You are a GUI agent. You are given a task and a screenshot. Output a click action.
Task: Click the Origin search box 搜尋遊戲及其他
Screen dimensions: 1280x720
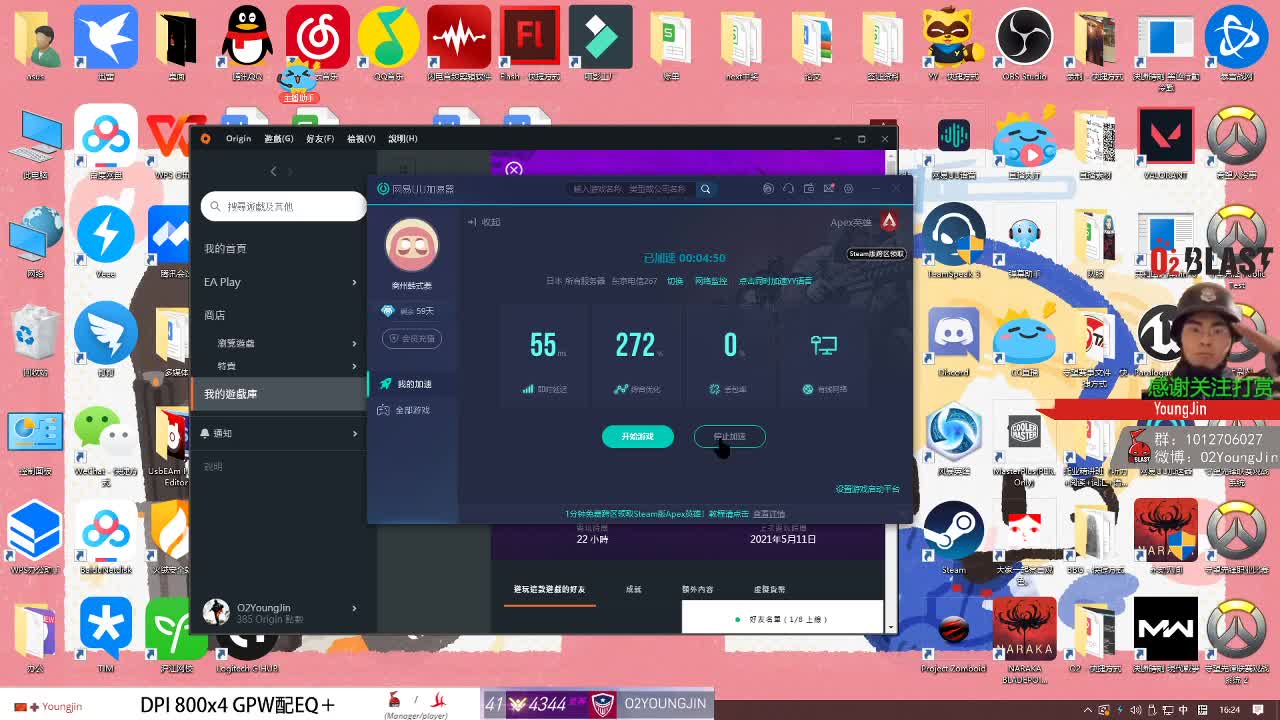point(283,206)
